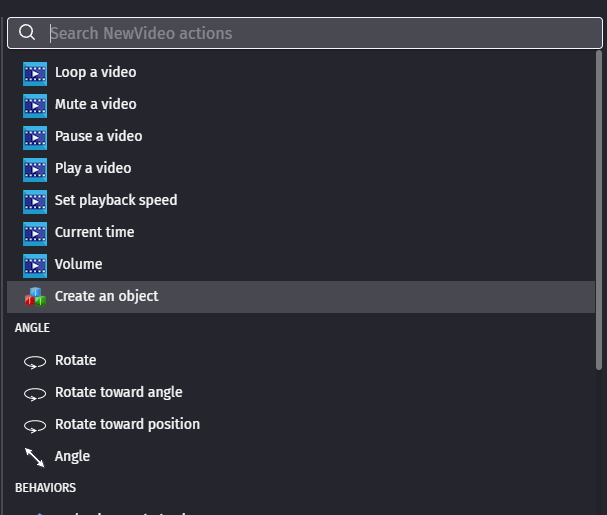Choose the Create an object entry

click(x=106, y=296)
